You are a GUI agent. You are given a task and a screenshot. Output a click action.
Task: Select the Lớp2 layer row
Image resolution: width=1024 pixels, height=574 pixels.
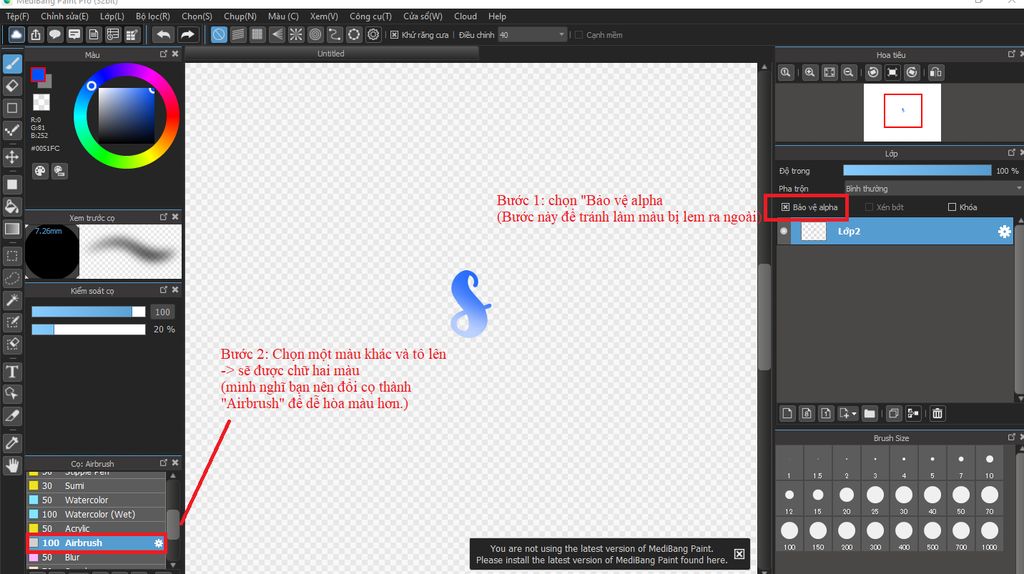901,231
